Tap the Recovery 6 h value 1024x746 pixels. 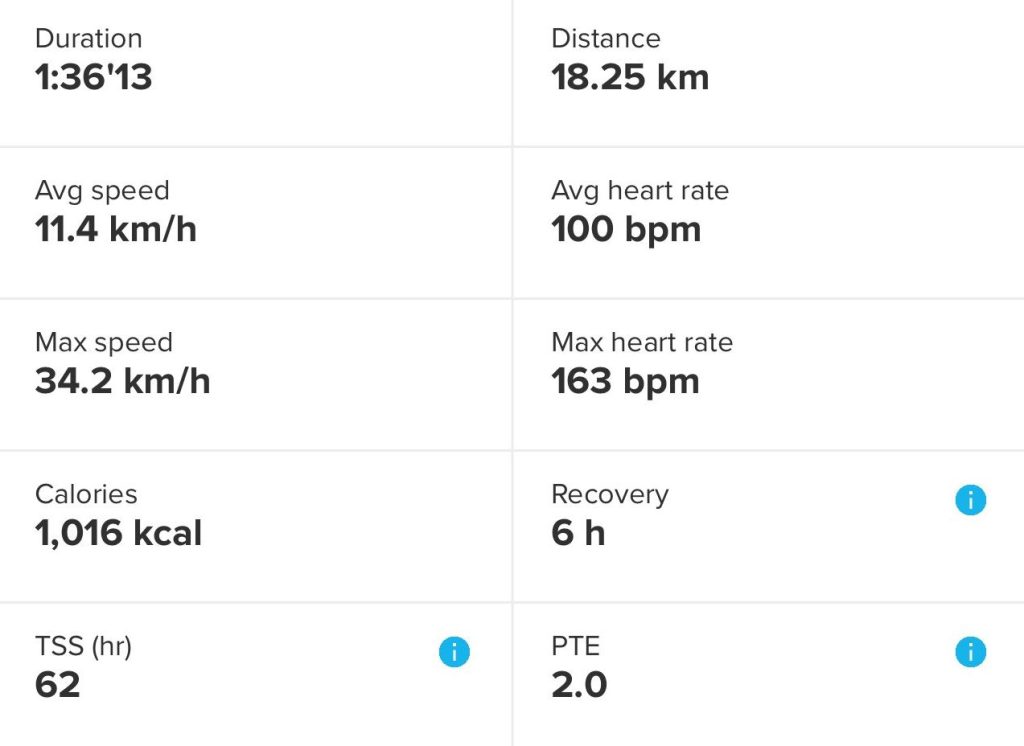[578, 534]
